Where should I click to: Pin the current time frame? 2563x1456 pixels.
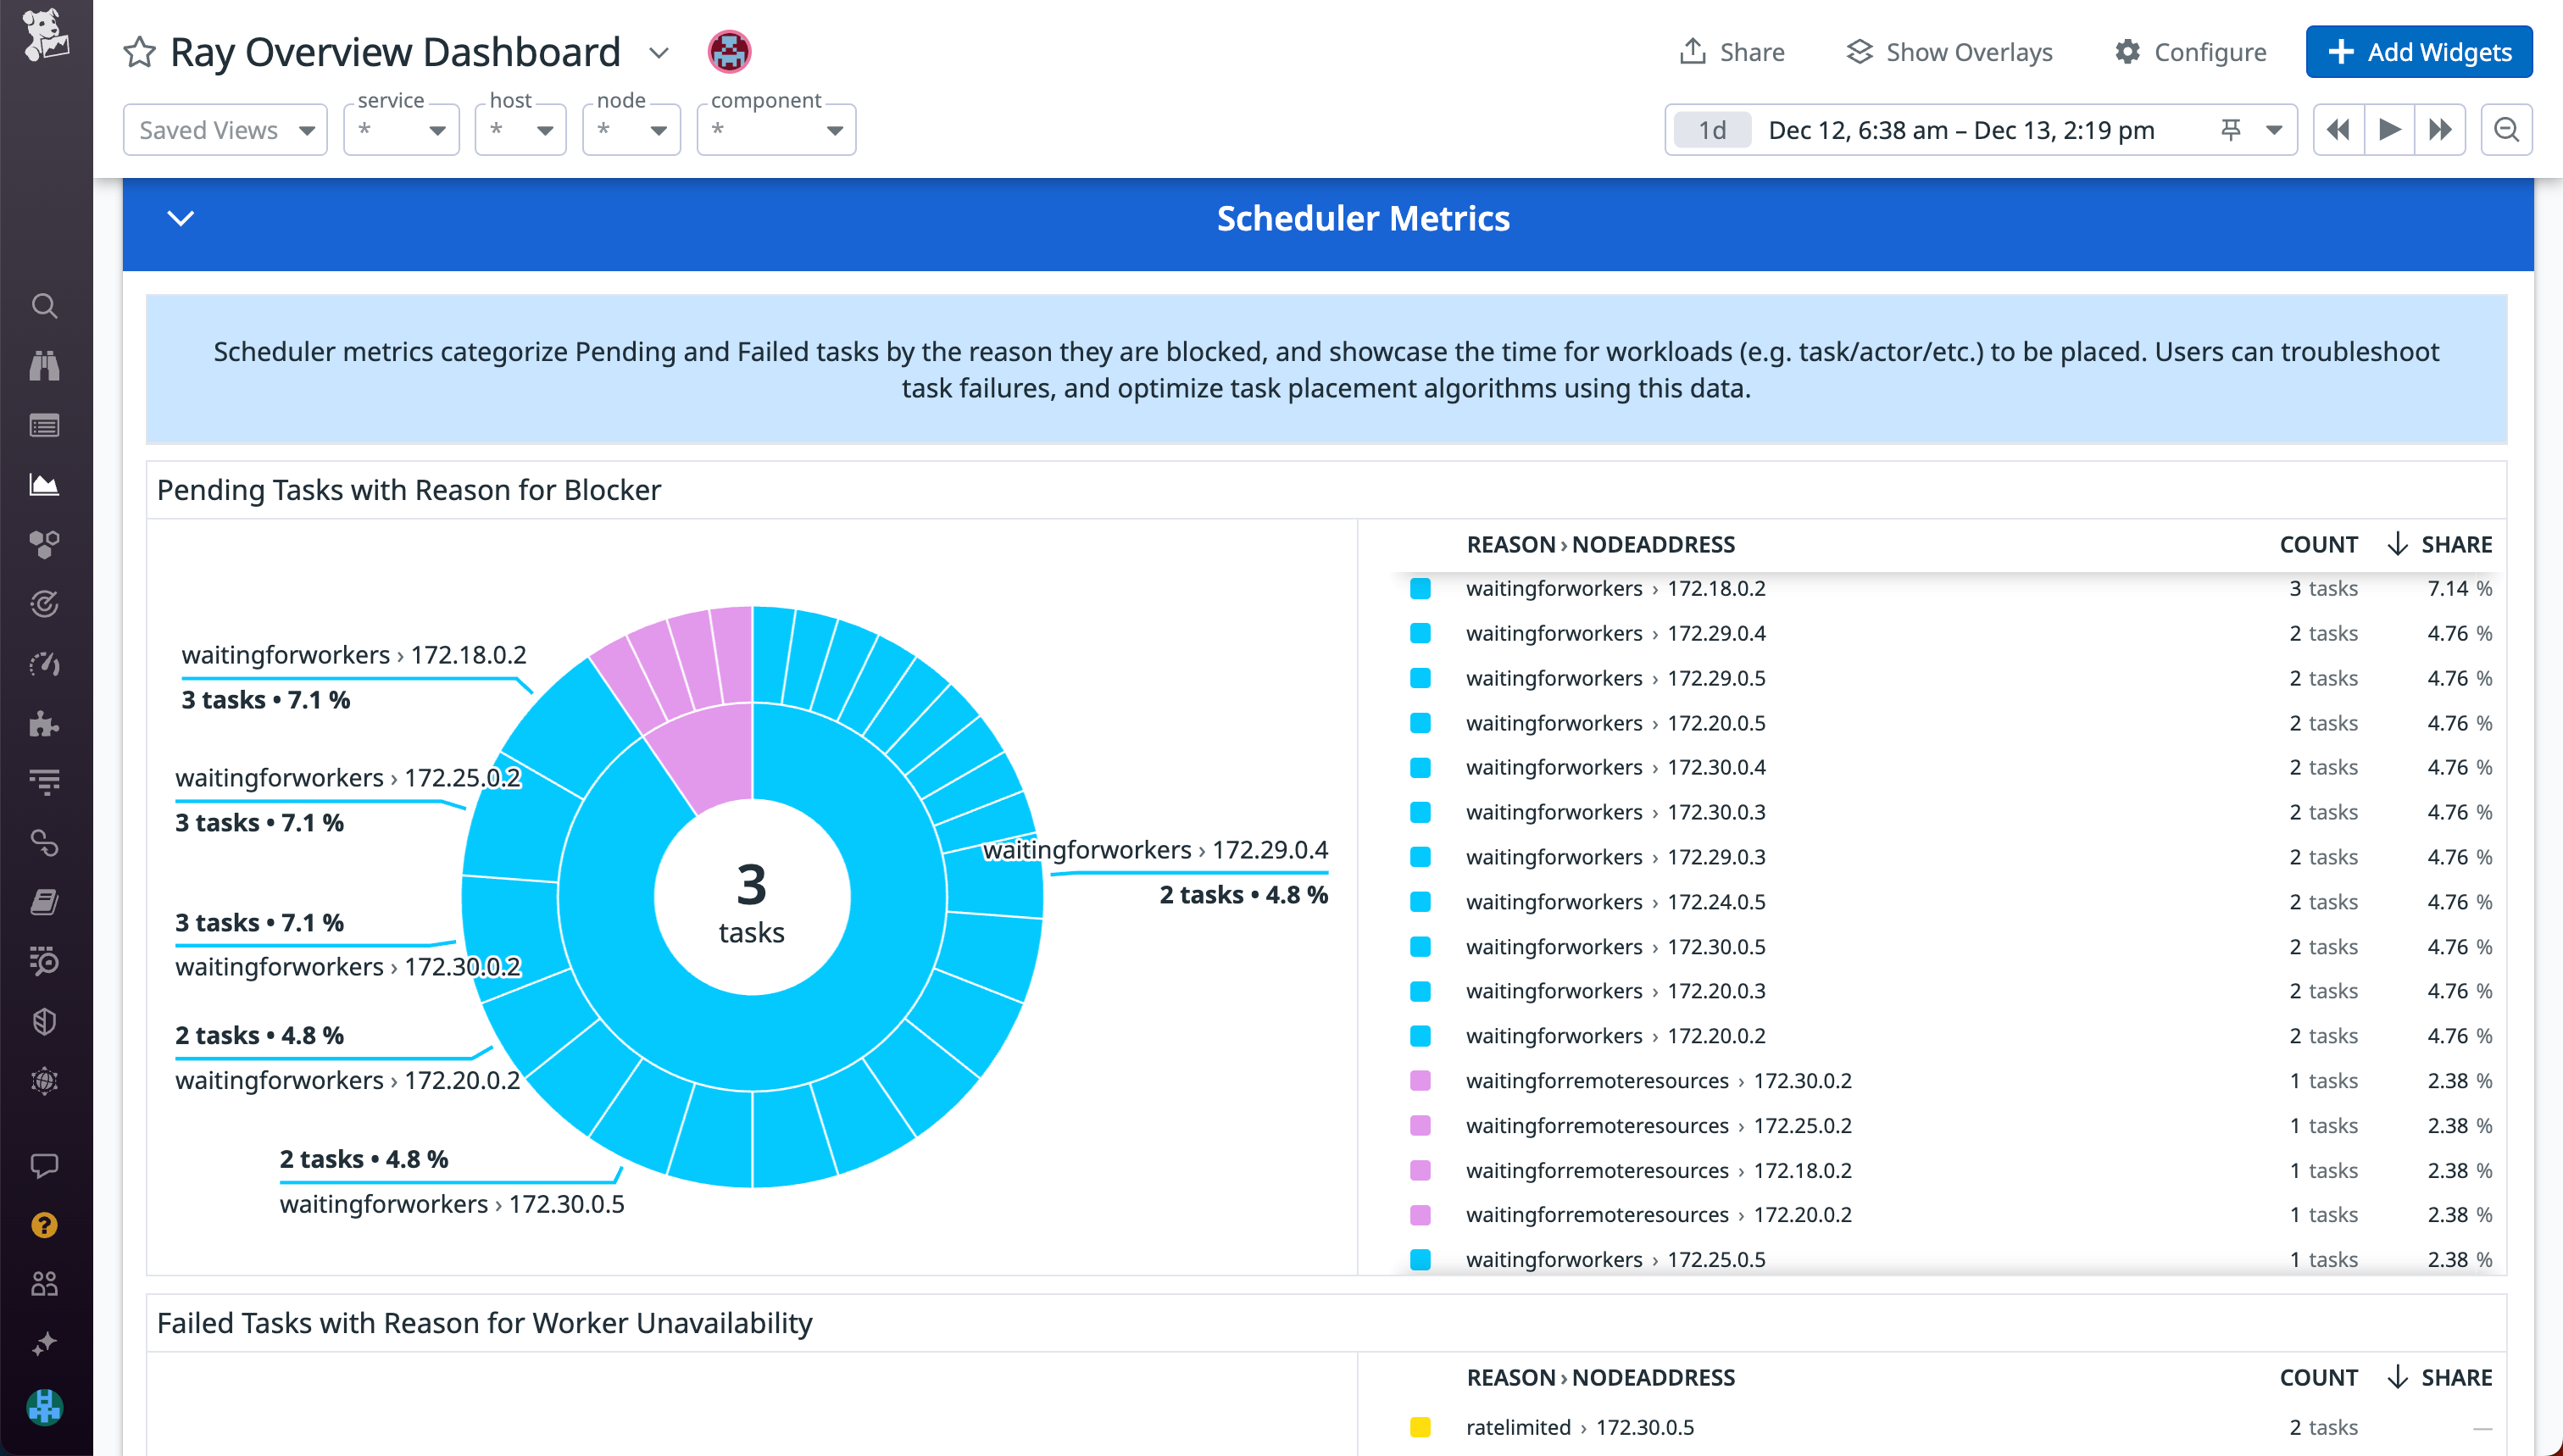tap(2231, 129)
